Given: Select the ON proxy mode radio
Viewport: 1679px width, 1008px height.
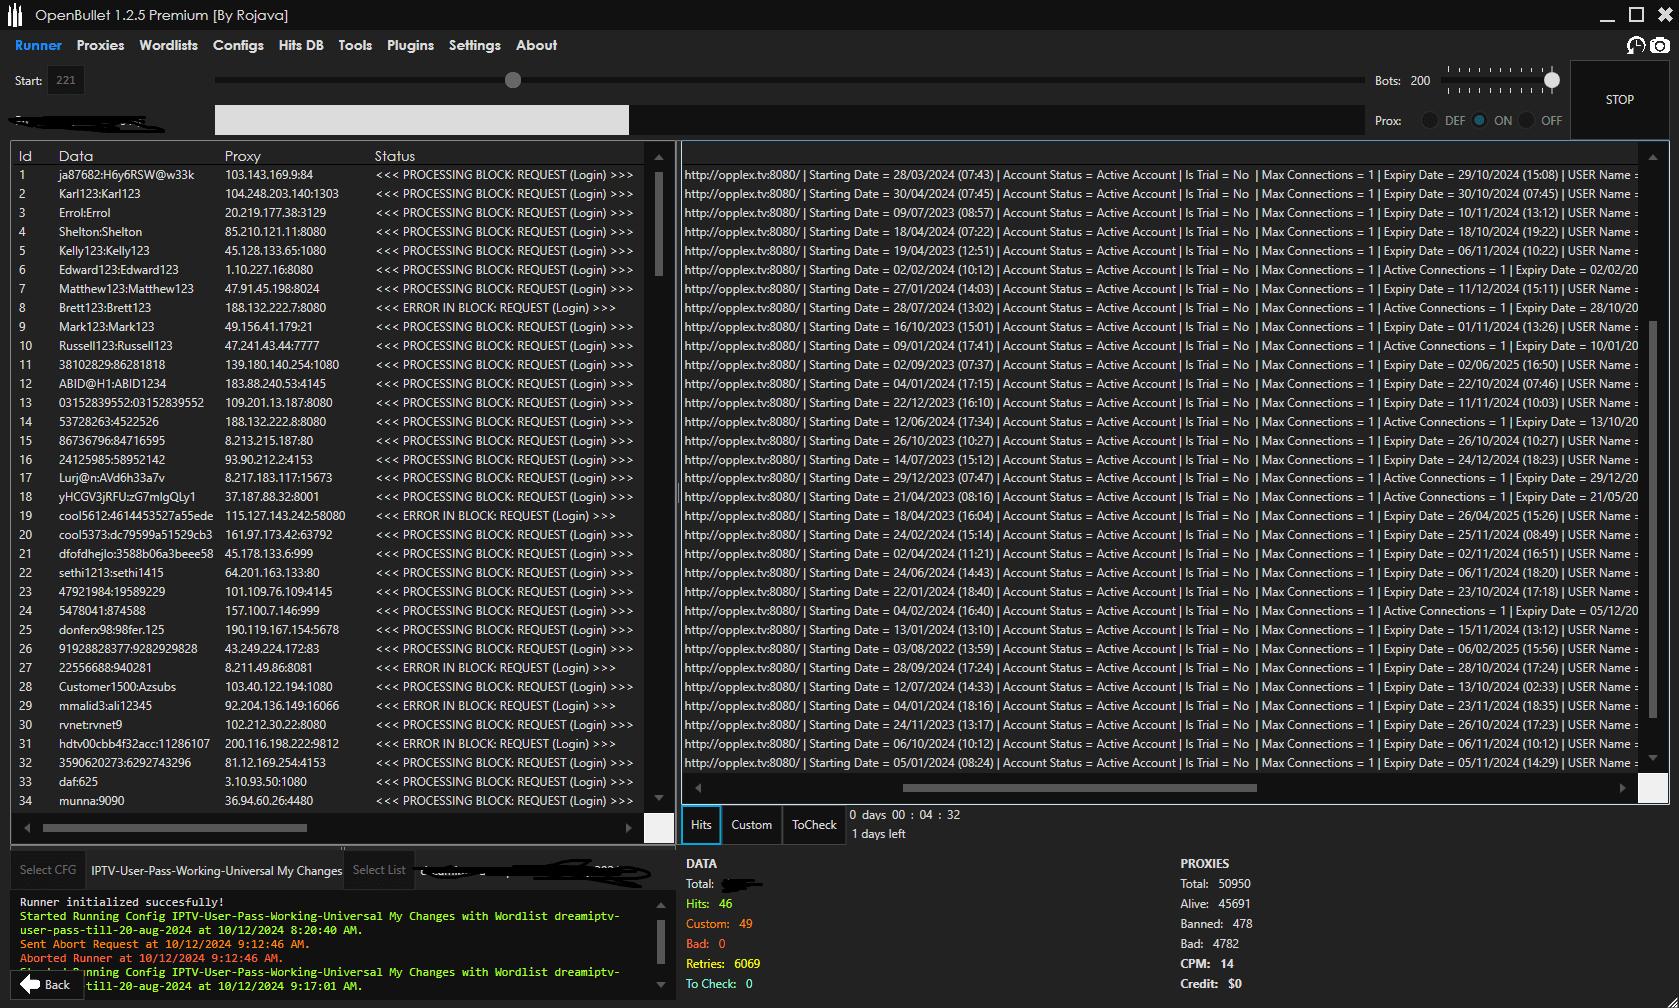Looking at the screenshot, I should click(1480, 120).
